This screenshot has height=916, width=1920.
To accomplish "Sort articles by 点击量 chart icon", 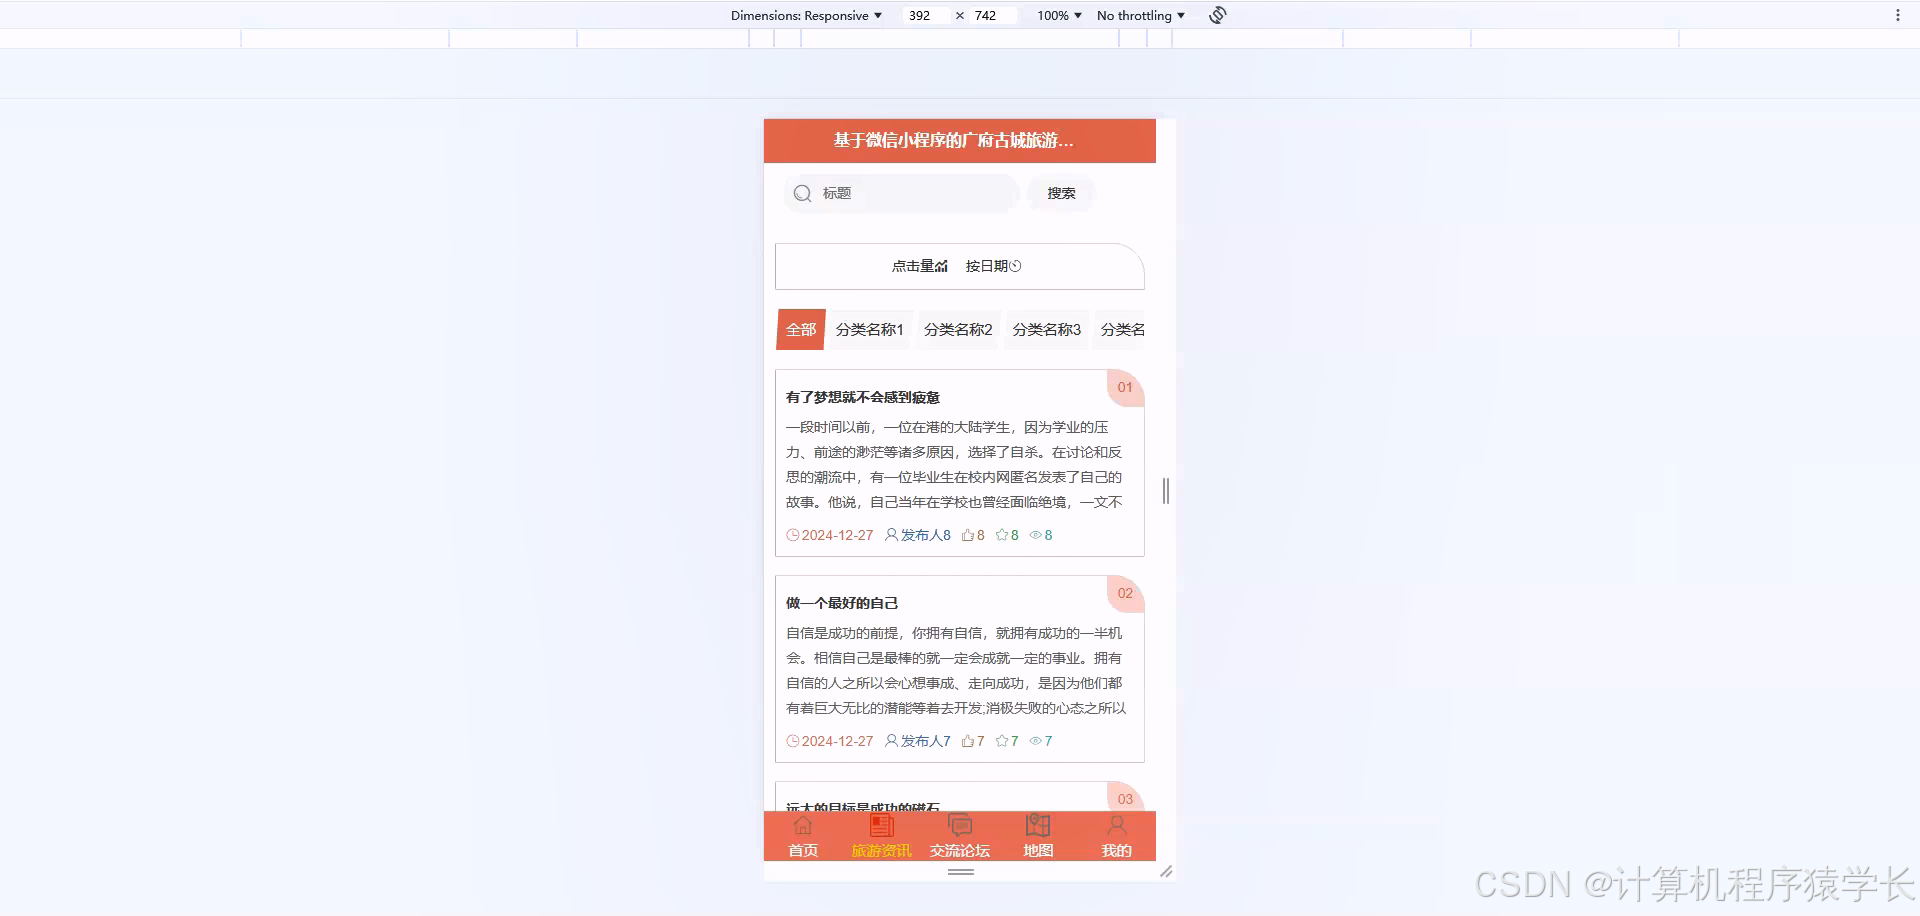I will click(942, 265).
